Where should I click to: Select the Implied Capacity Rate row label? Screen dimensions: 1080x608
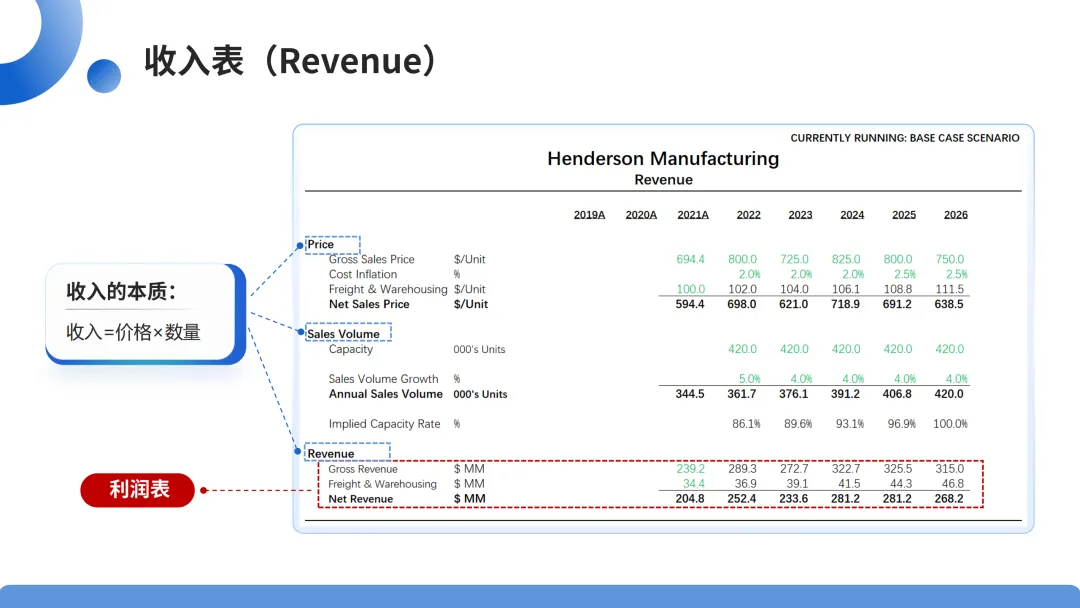click(384, 424)
